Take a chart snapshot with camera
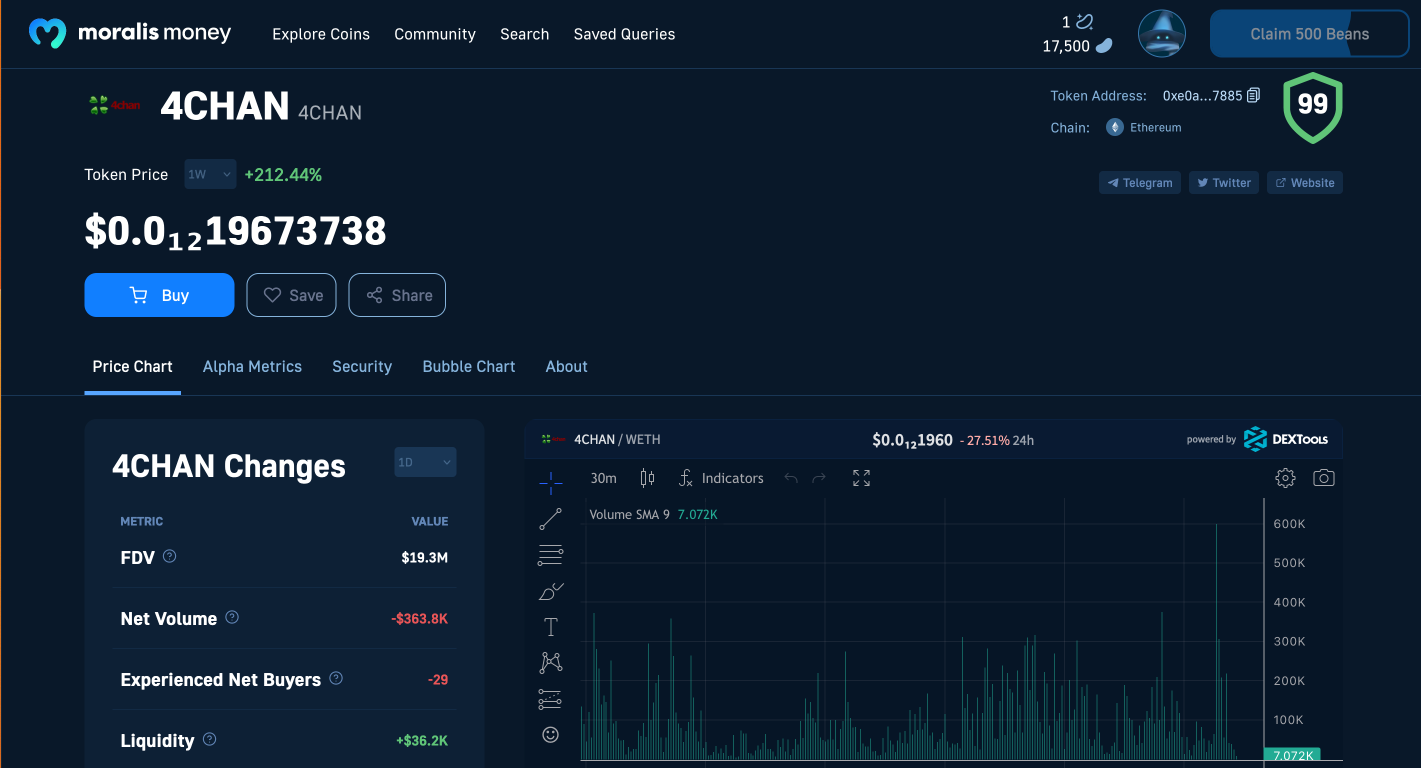The height and width of the screenshot is (768, 1421). coord(1324,478)
